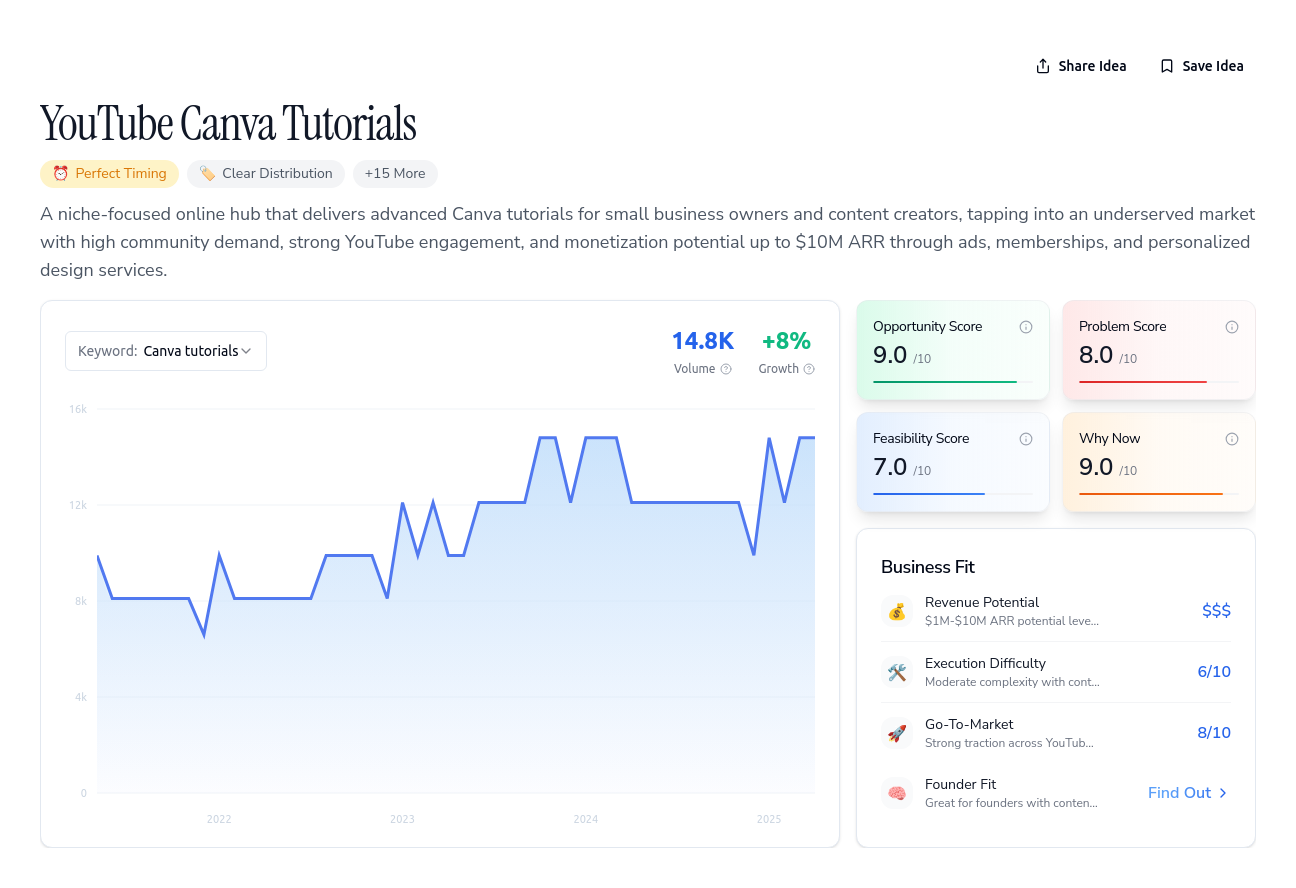Select the Perfect Timing tag
The image size is (1296, 888).
coord(109,173)
